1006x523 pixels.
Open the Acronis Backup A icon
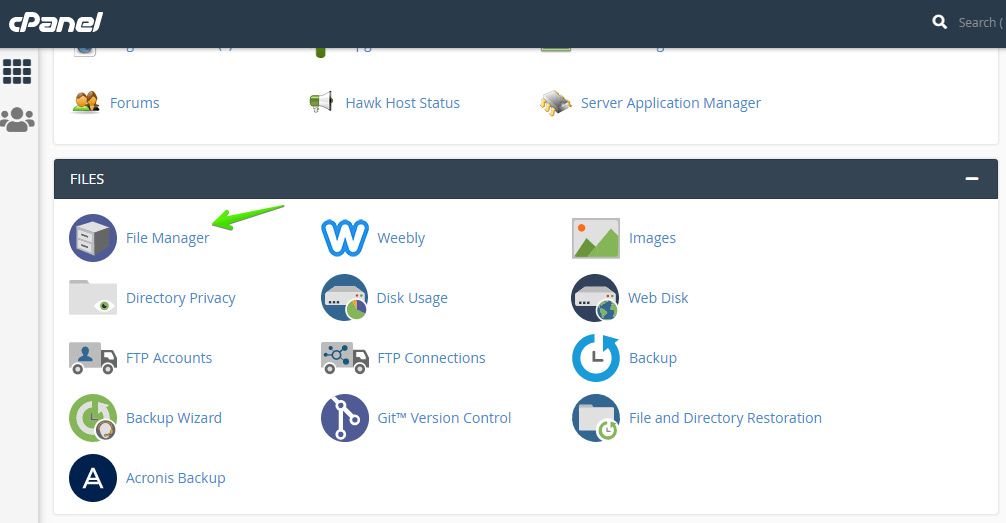pos(93,478)
